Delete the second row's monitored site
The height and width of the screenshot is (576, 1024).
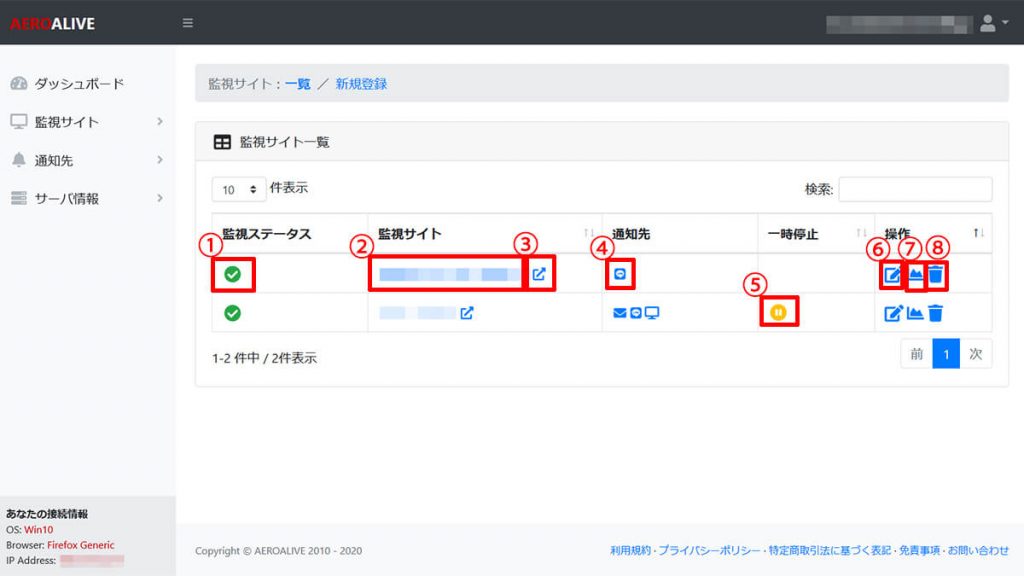[x=936, y=313]
